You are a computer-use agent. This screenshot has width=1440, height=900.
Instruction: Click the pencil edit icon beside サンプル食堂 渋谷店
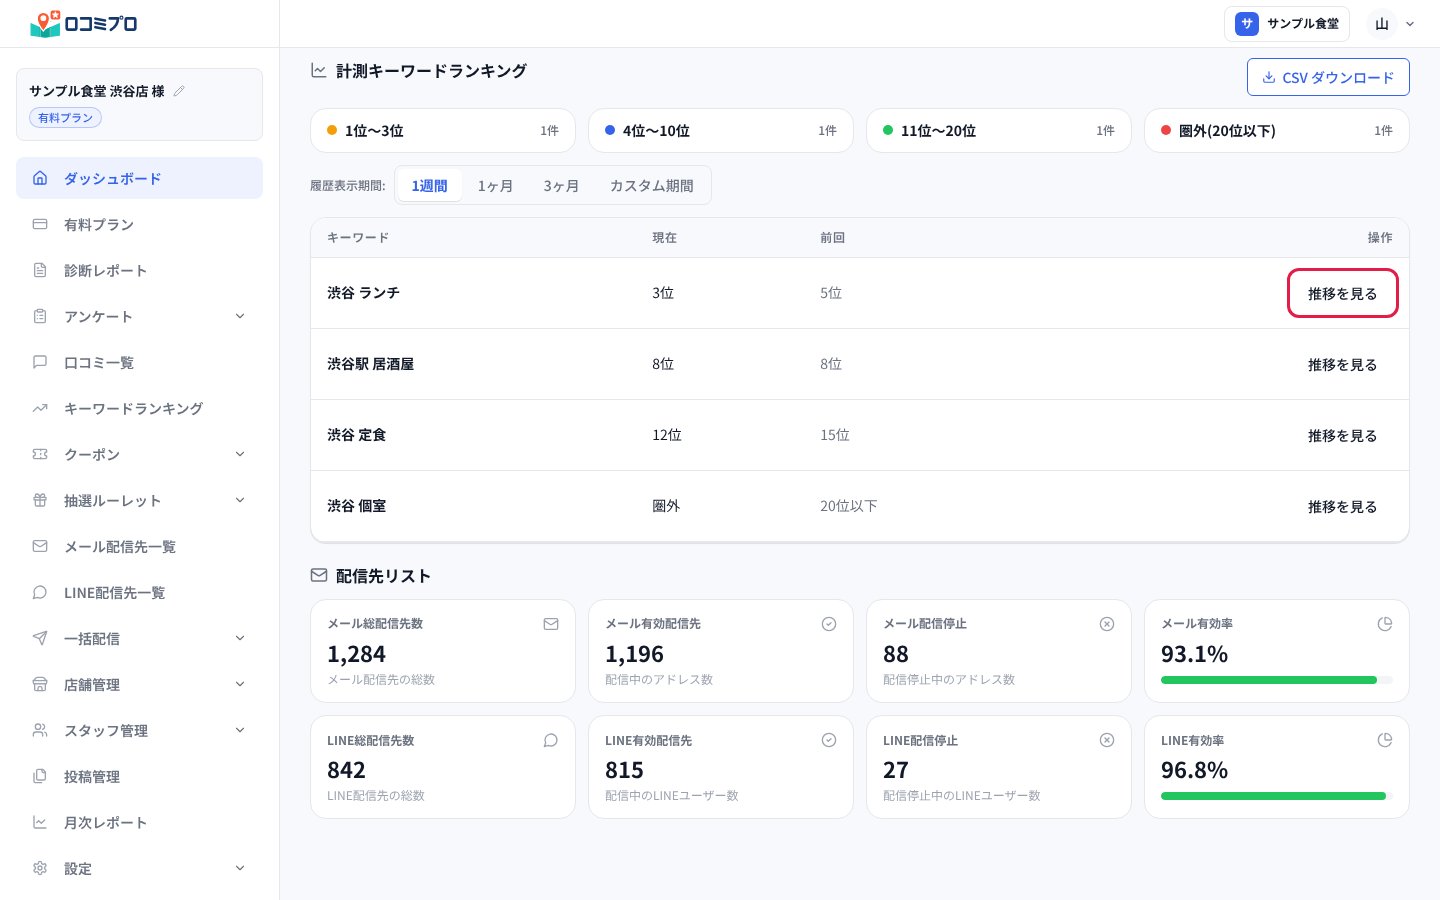click(x=179, y=91)
